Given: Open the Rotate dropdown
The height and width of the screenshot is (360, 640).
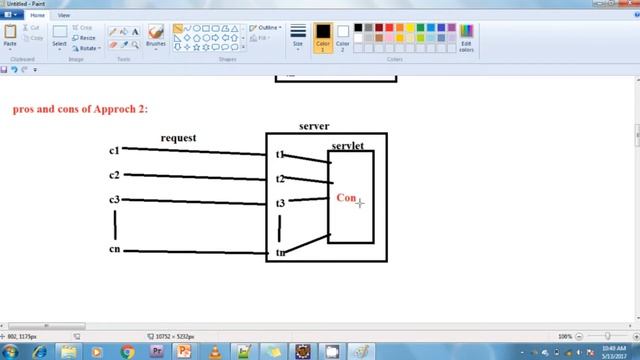Looking at the screenshot, I should [86, 48].
